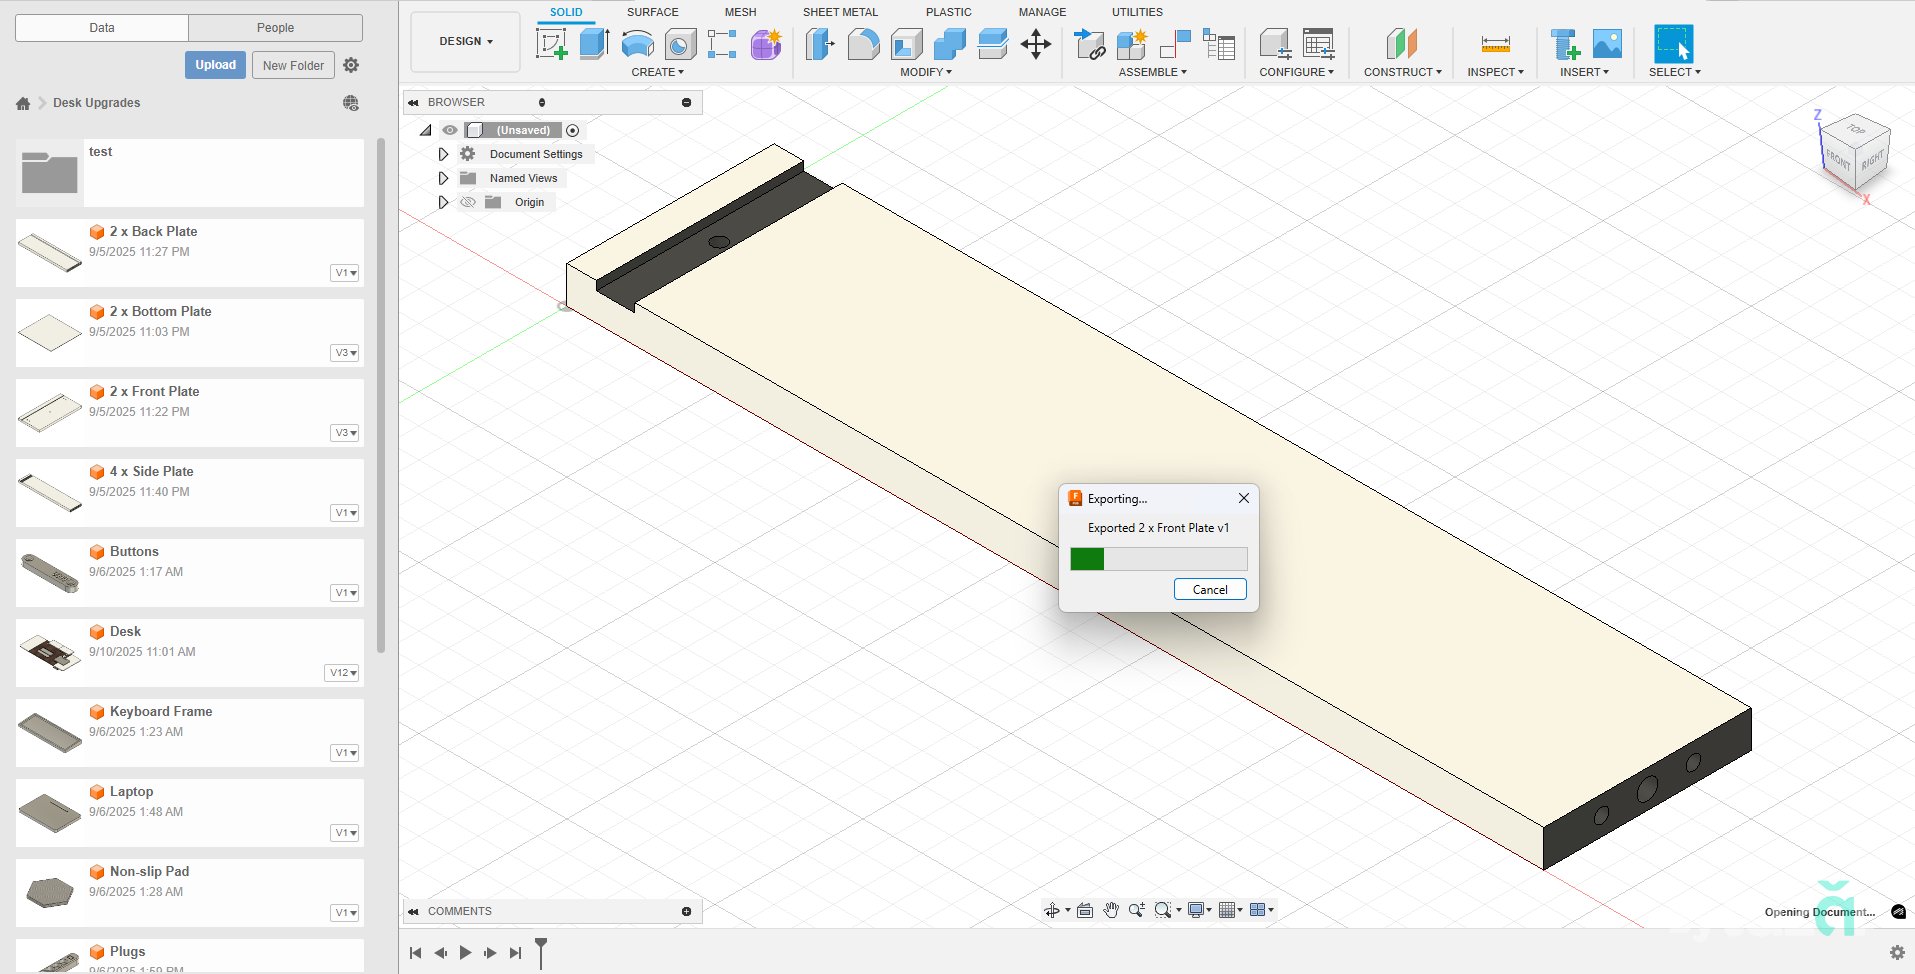Activate the Unsaved component radio button
1915x974 pixels.
tap(572, 130)
